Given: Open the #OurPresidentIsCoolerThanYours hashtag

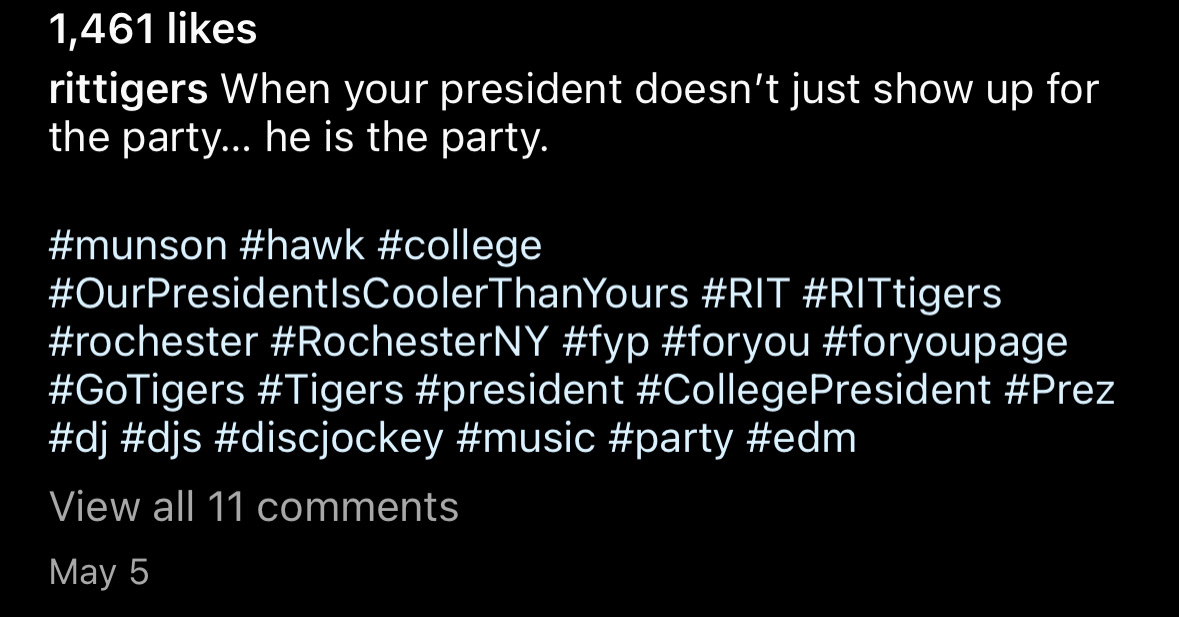Looking at the screenshot, I should 368,294.
